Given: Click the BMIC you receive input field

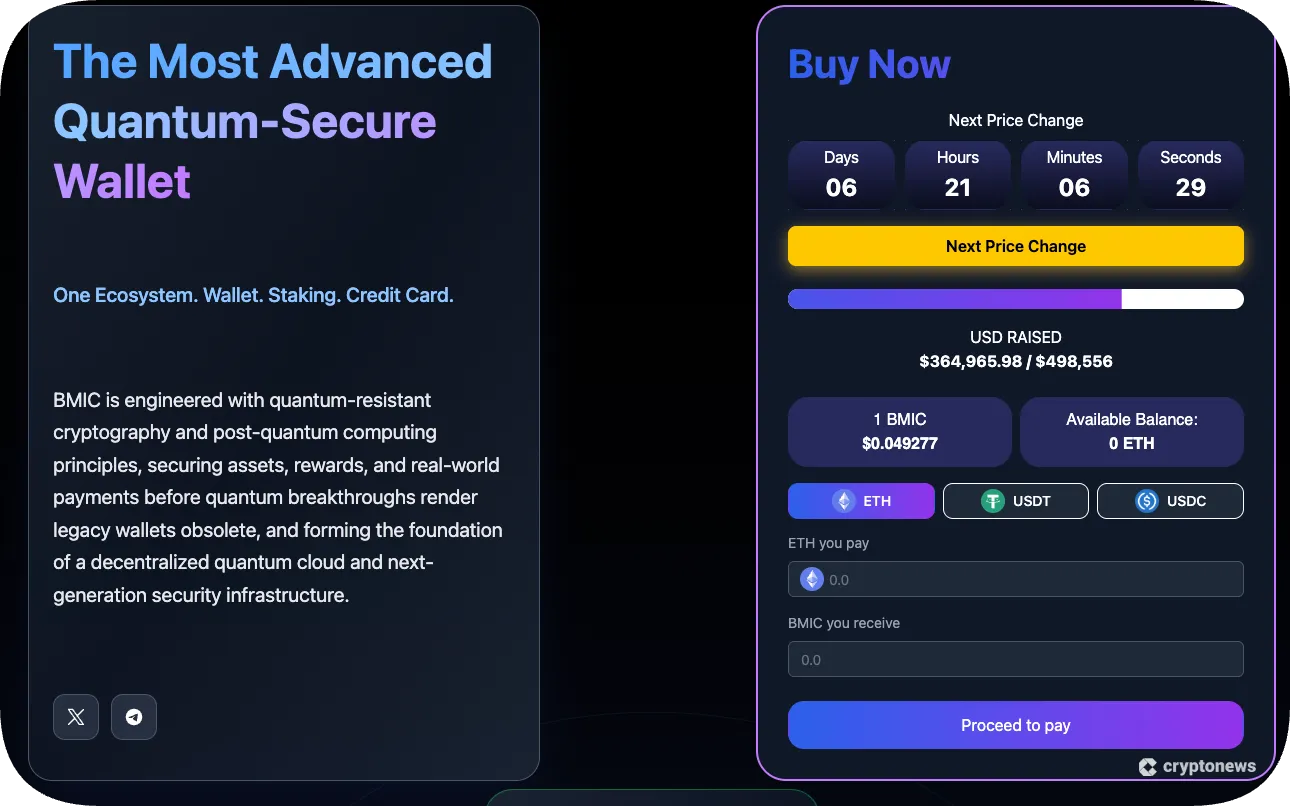Looking at the screenshot, I should (x=1015, y=659).
